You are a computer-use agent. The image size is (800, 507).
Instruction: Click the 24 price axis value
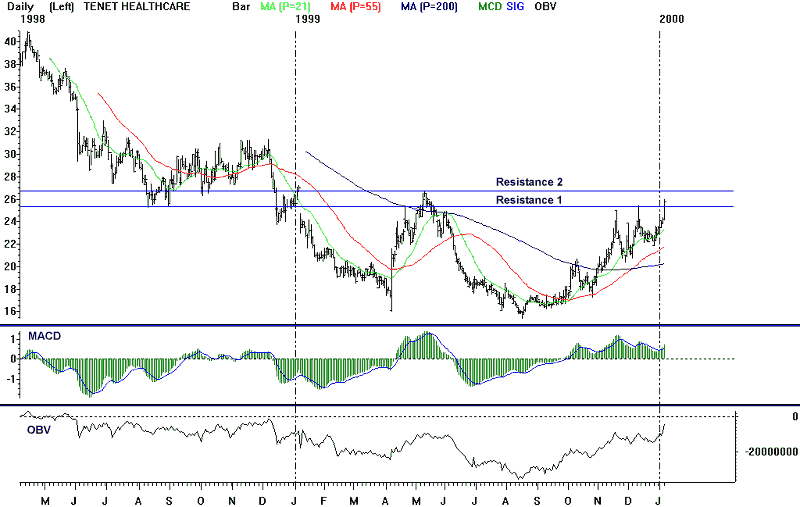point(10,221)
